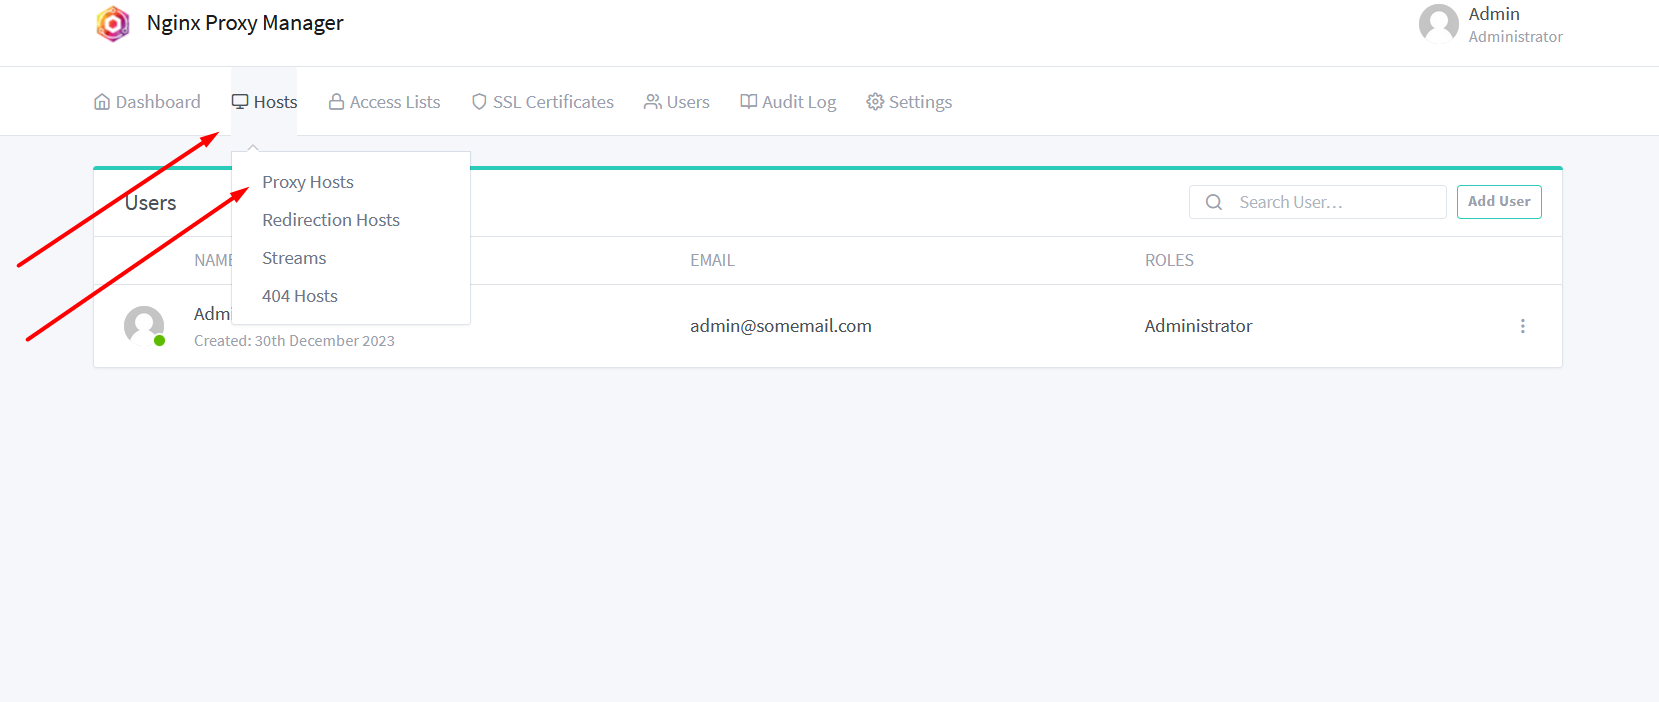Click into the Search User field

coord(1318,202)
